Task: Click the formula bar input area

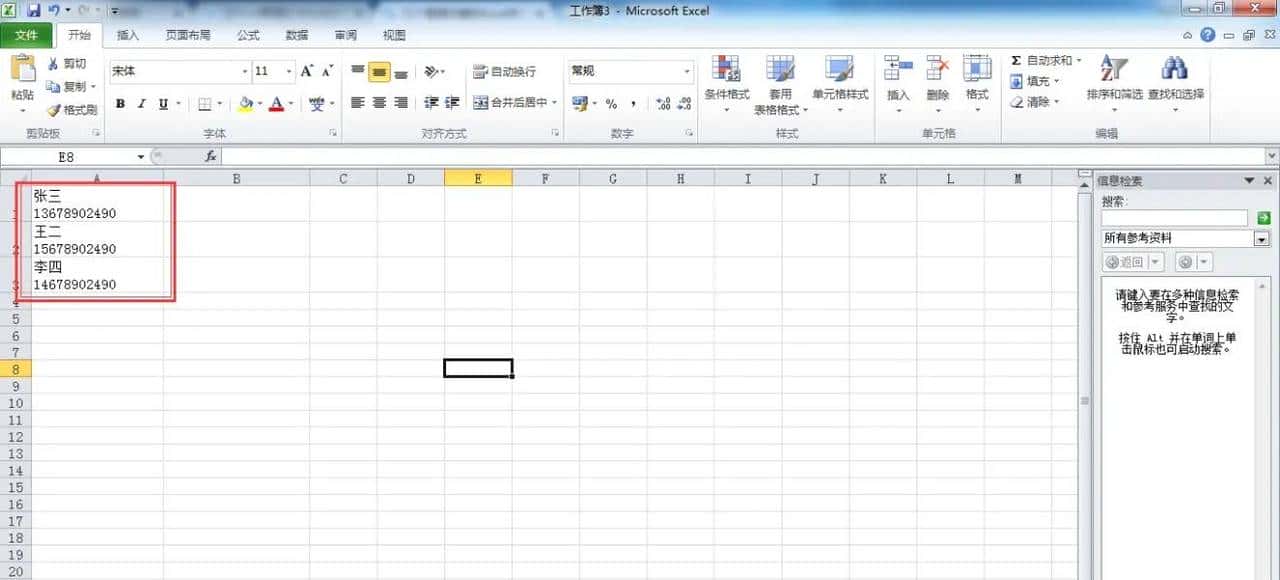Action: pos(742,157)
